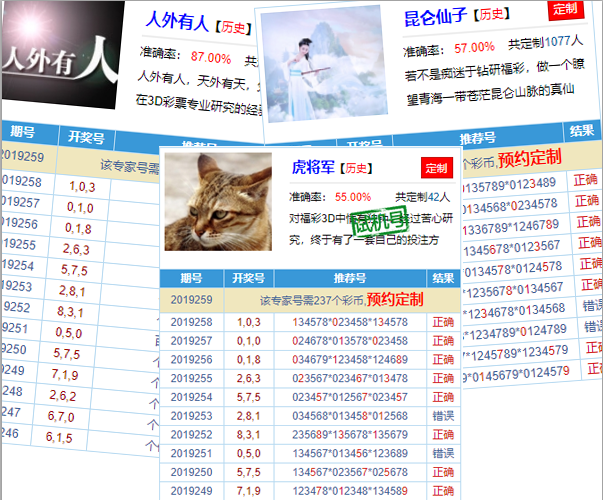View 历史 records for 虎将军
This screenshot has width=603, height=500.
coord(357,168)
